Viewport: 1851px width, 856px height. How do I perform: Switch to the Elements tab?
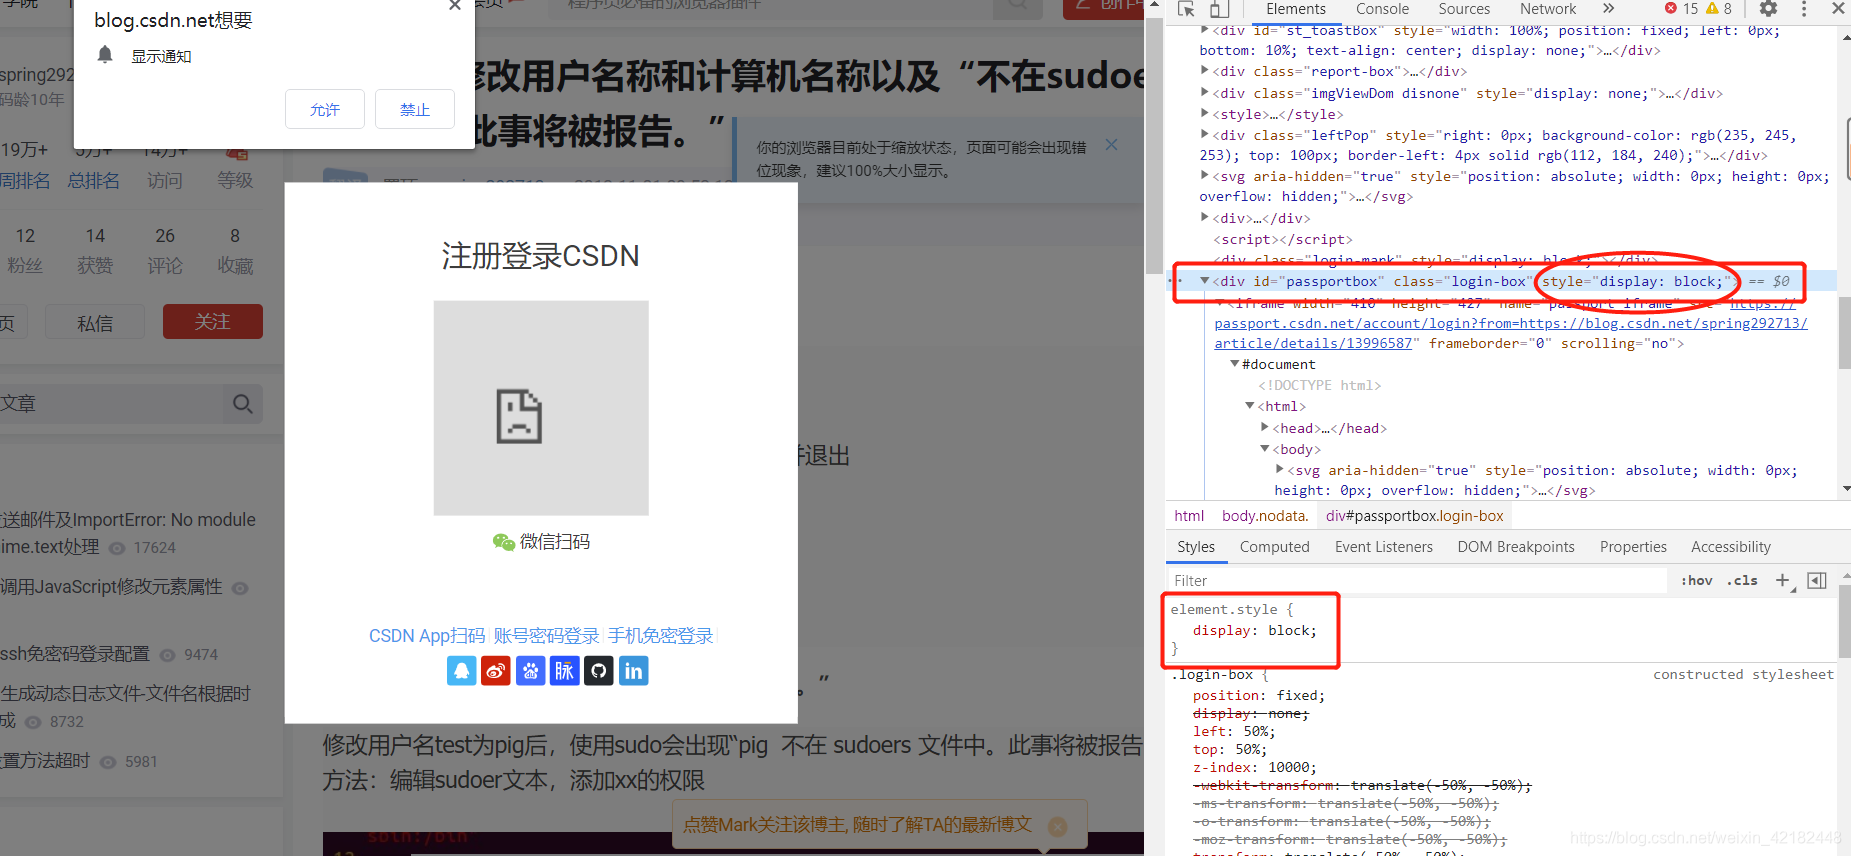pos(1296,9)
